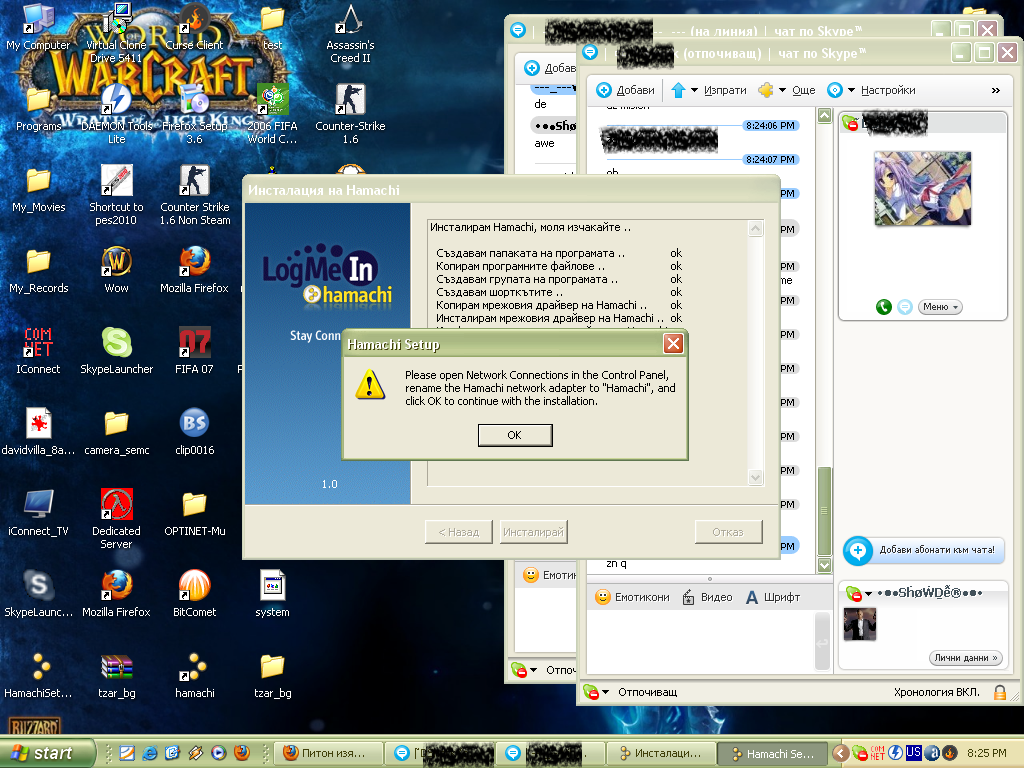1024x768 pixels.
Task: Open the Windows start menu
Action: click(x=46, y=753)
